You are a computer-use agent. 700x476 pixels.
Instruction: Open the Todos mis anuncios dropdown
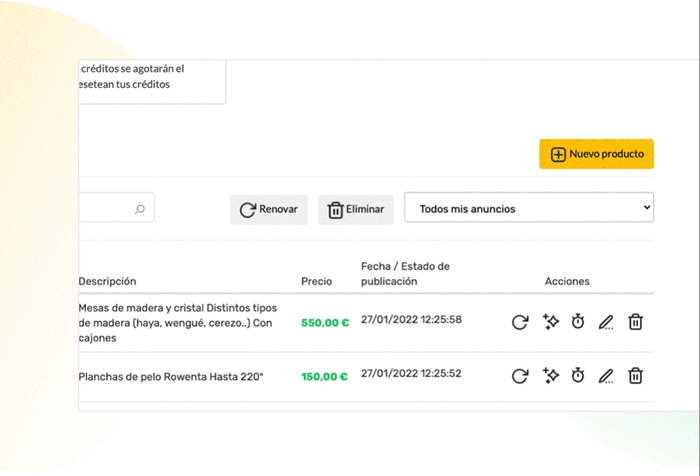click(529, 208)
